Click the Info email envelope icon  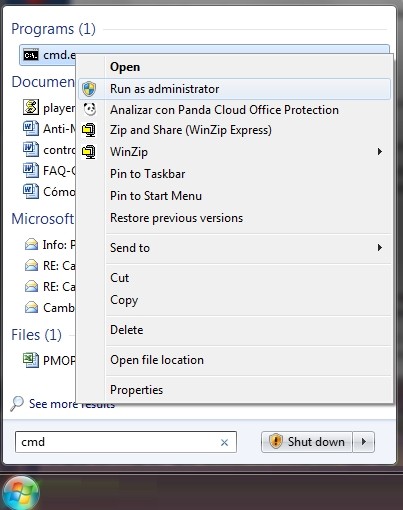click(31, 245)
